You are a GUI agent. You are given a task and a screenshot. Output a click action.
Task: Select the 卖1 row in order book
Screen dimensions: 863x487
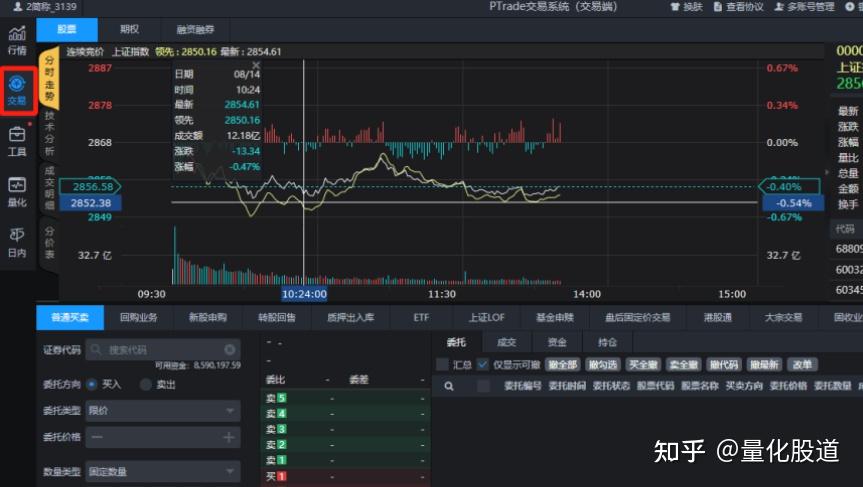click(x=346, y=459)
